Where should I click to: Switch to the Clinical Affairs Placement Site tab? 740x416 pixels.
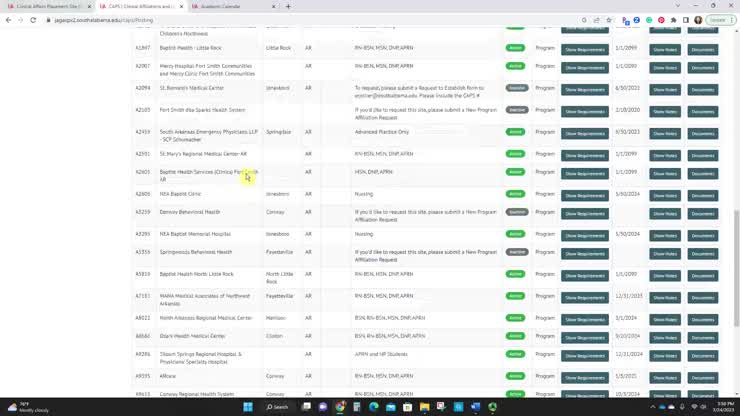pyautogui.click(x=49, y=7)
